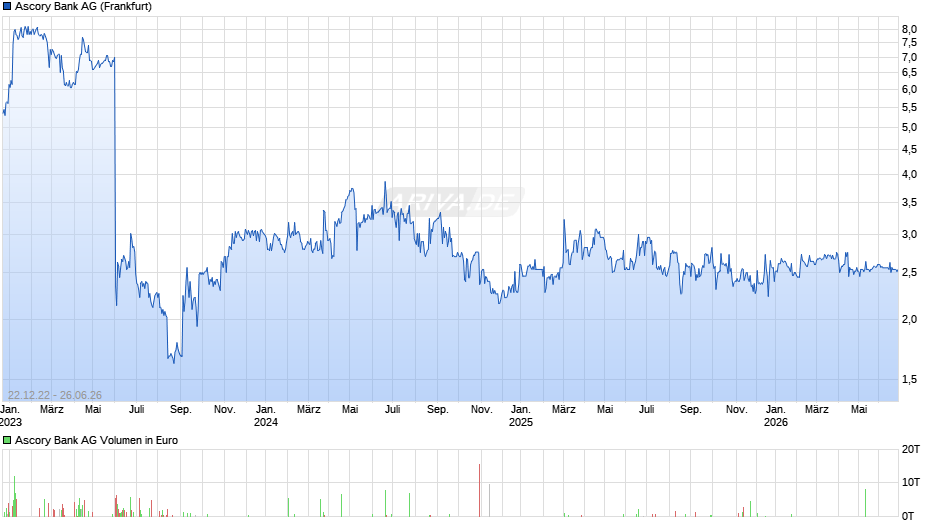The width and height of the screenshot is (940, 526).
Task: Click the '4,0' price axis label
Action: 909,175
